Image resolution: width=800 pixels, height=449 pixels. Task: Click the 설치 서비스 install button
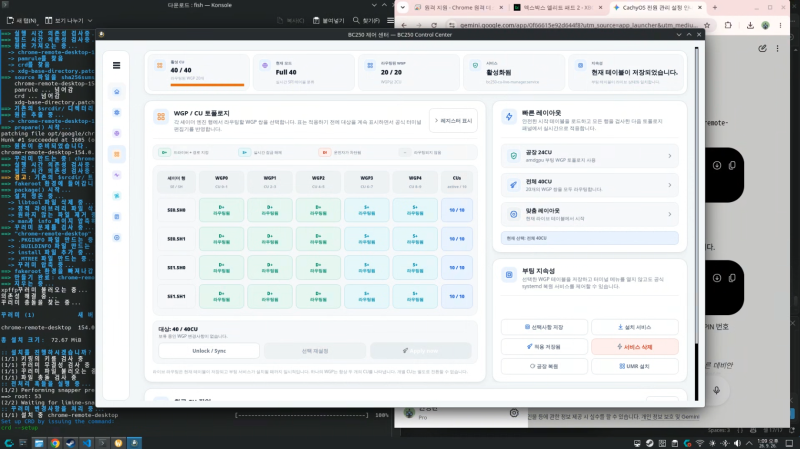coord(635,327)
